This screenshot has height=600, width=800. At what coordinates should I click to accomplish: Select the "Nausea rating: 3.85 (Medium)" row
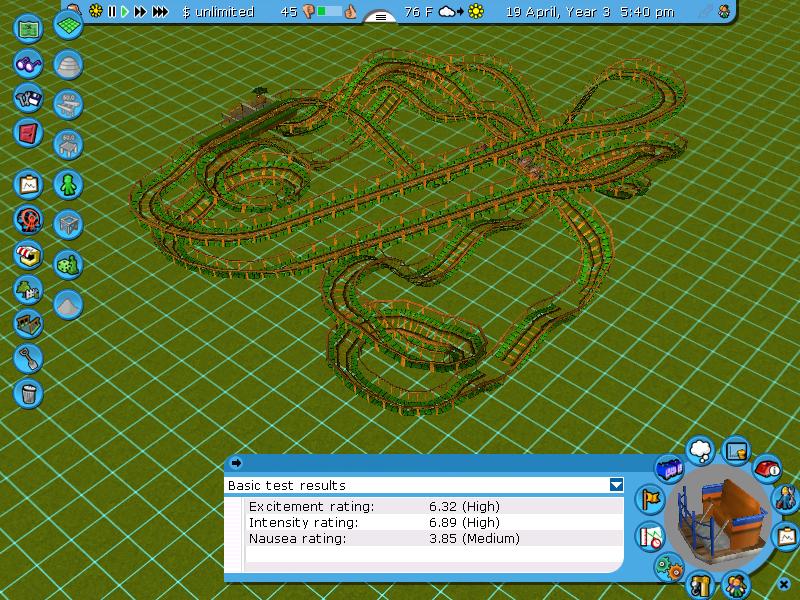435,538
